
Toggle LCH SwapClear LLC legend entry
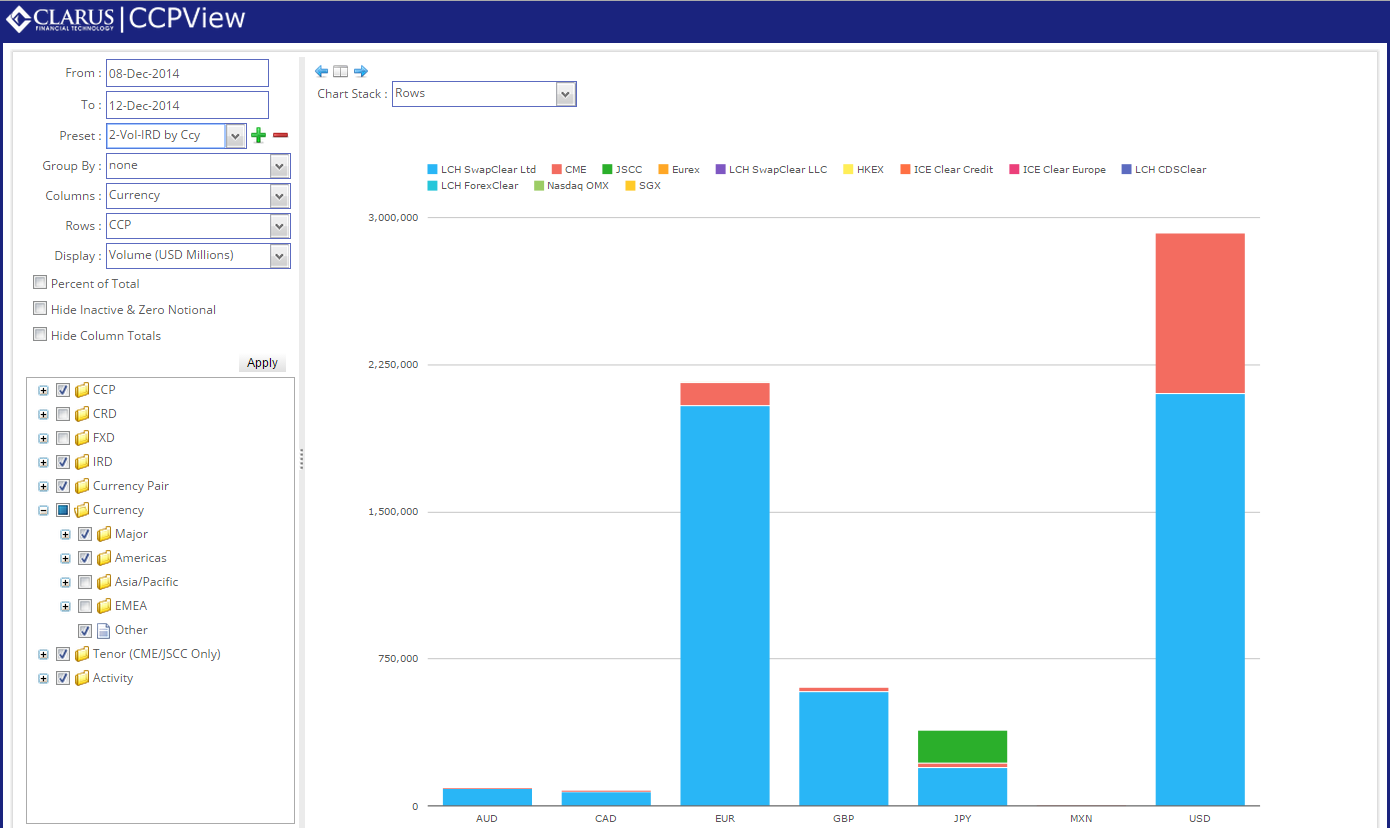click(x=771, y=170)
